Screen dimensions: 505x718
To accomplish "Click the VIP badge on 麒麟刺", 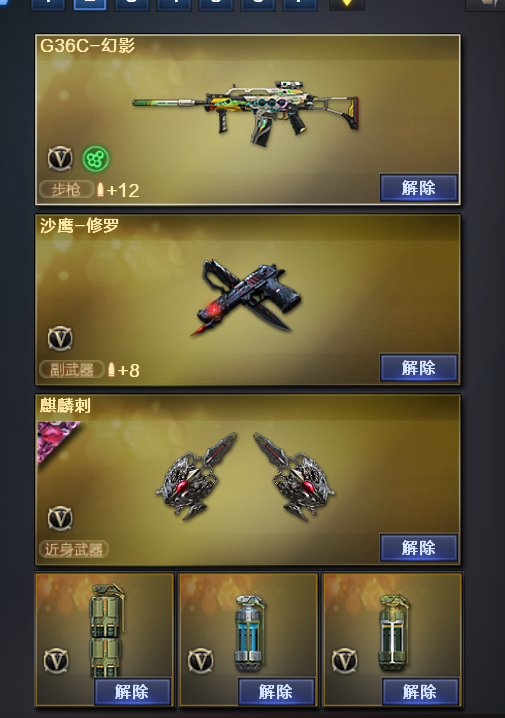I will click(x=60, y=518).
